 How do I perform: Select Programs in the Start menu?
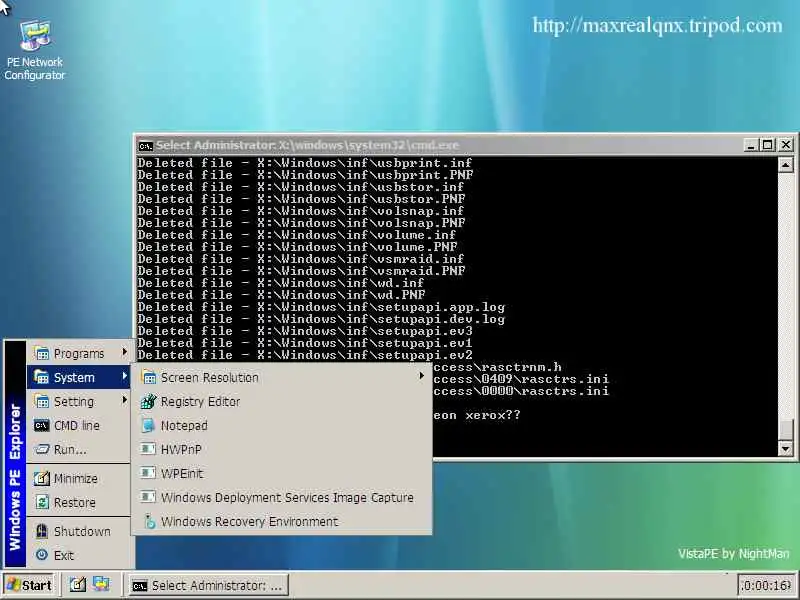coord(80,353)
